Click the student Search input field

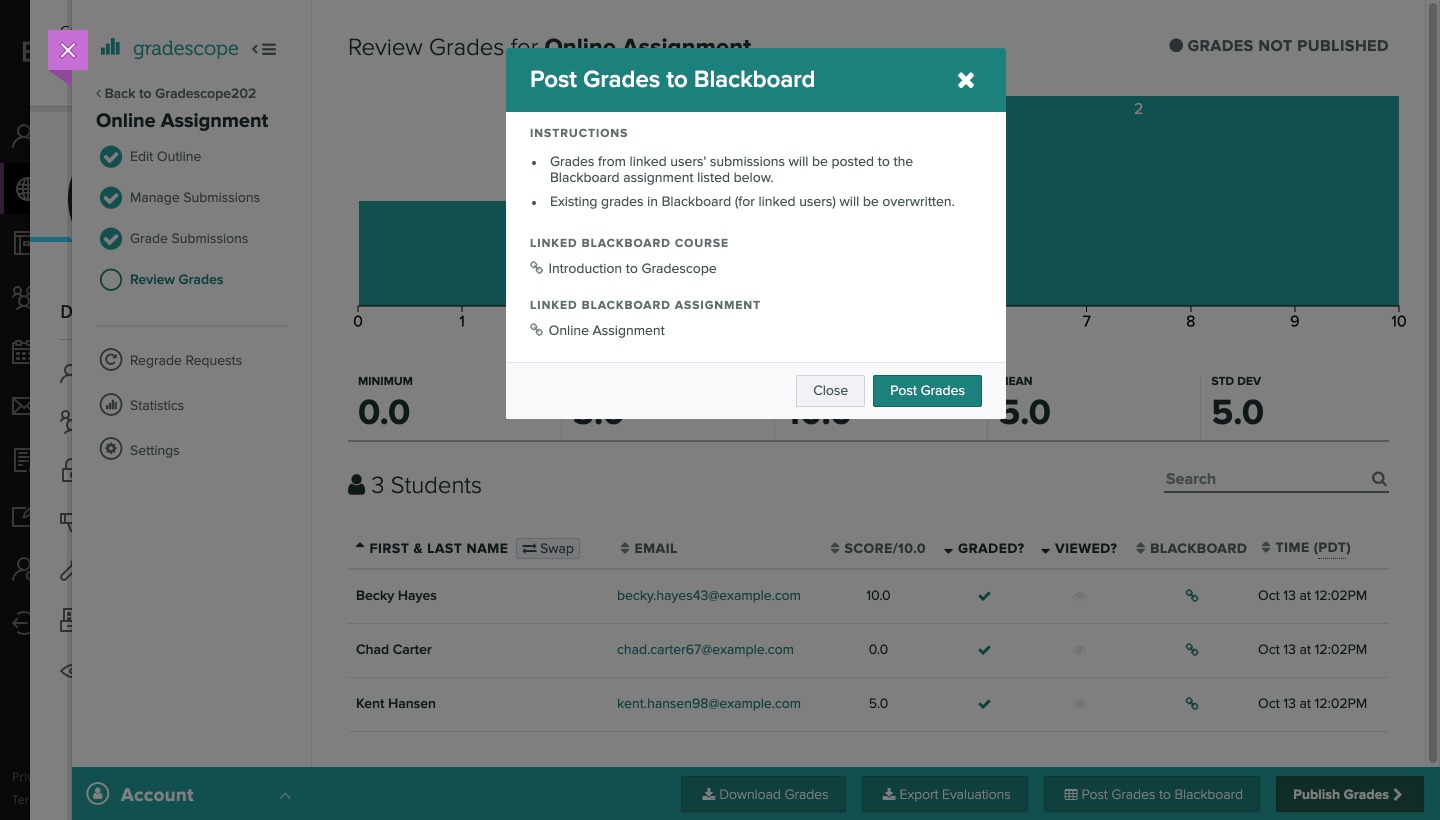[1265, 479]
